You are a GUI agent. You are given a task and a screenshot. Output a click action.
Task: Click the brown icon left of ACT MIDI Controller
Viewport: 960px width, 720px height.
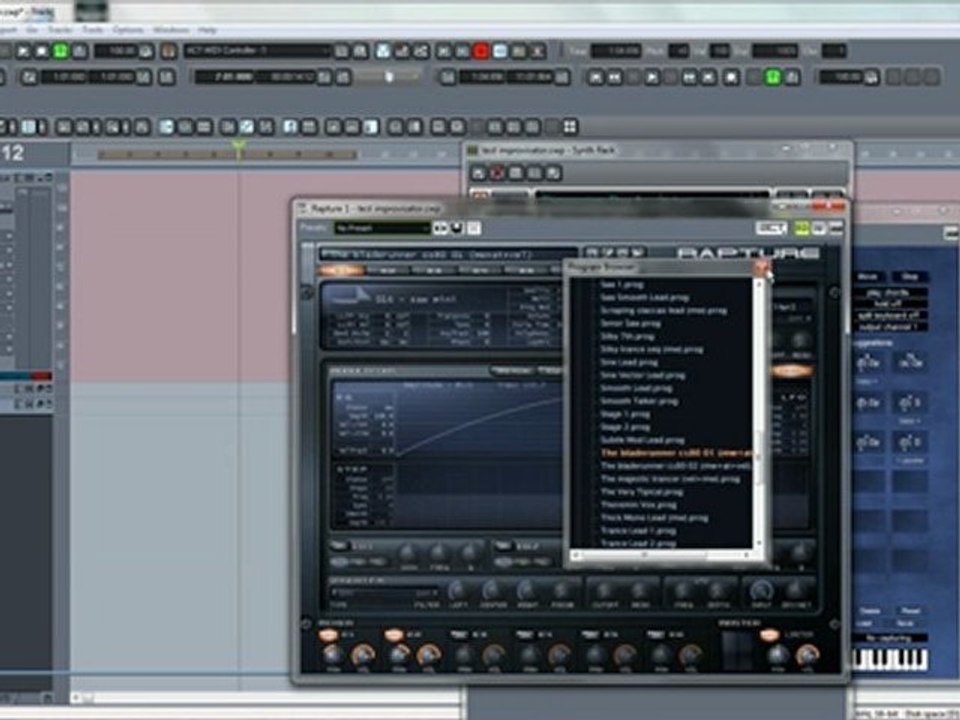click(170, 51)
